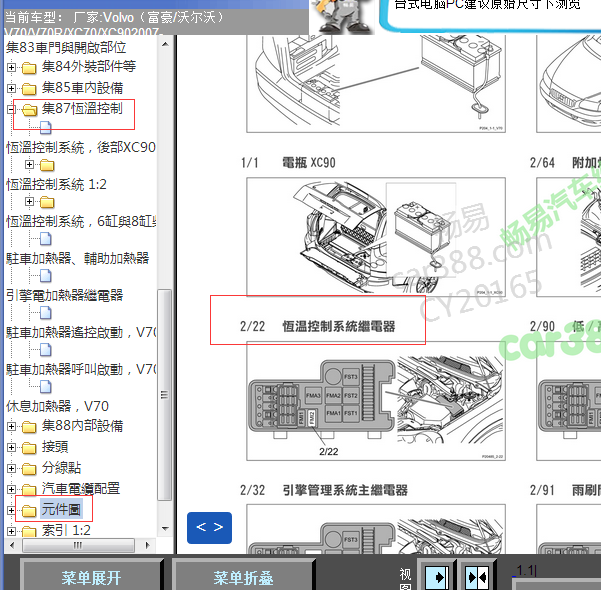
Task: Click folder icon of 元件圖
Action: pyautogui.click(x=29, y=510)
